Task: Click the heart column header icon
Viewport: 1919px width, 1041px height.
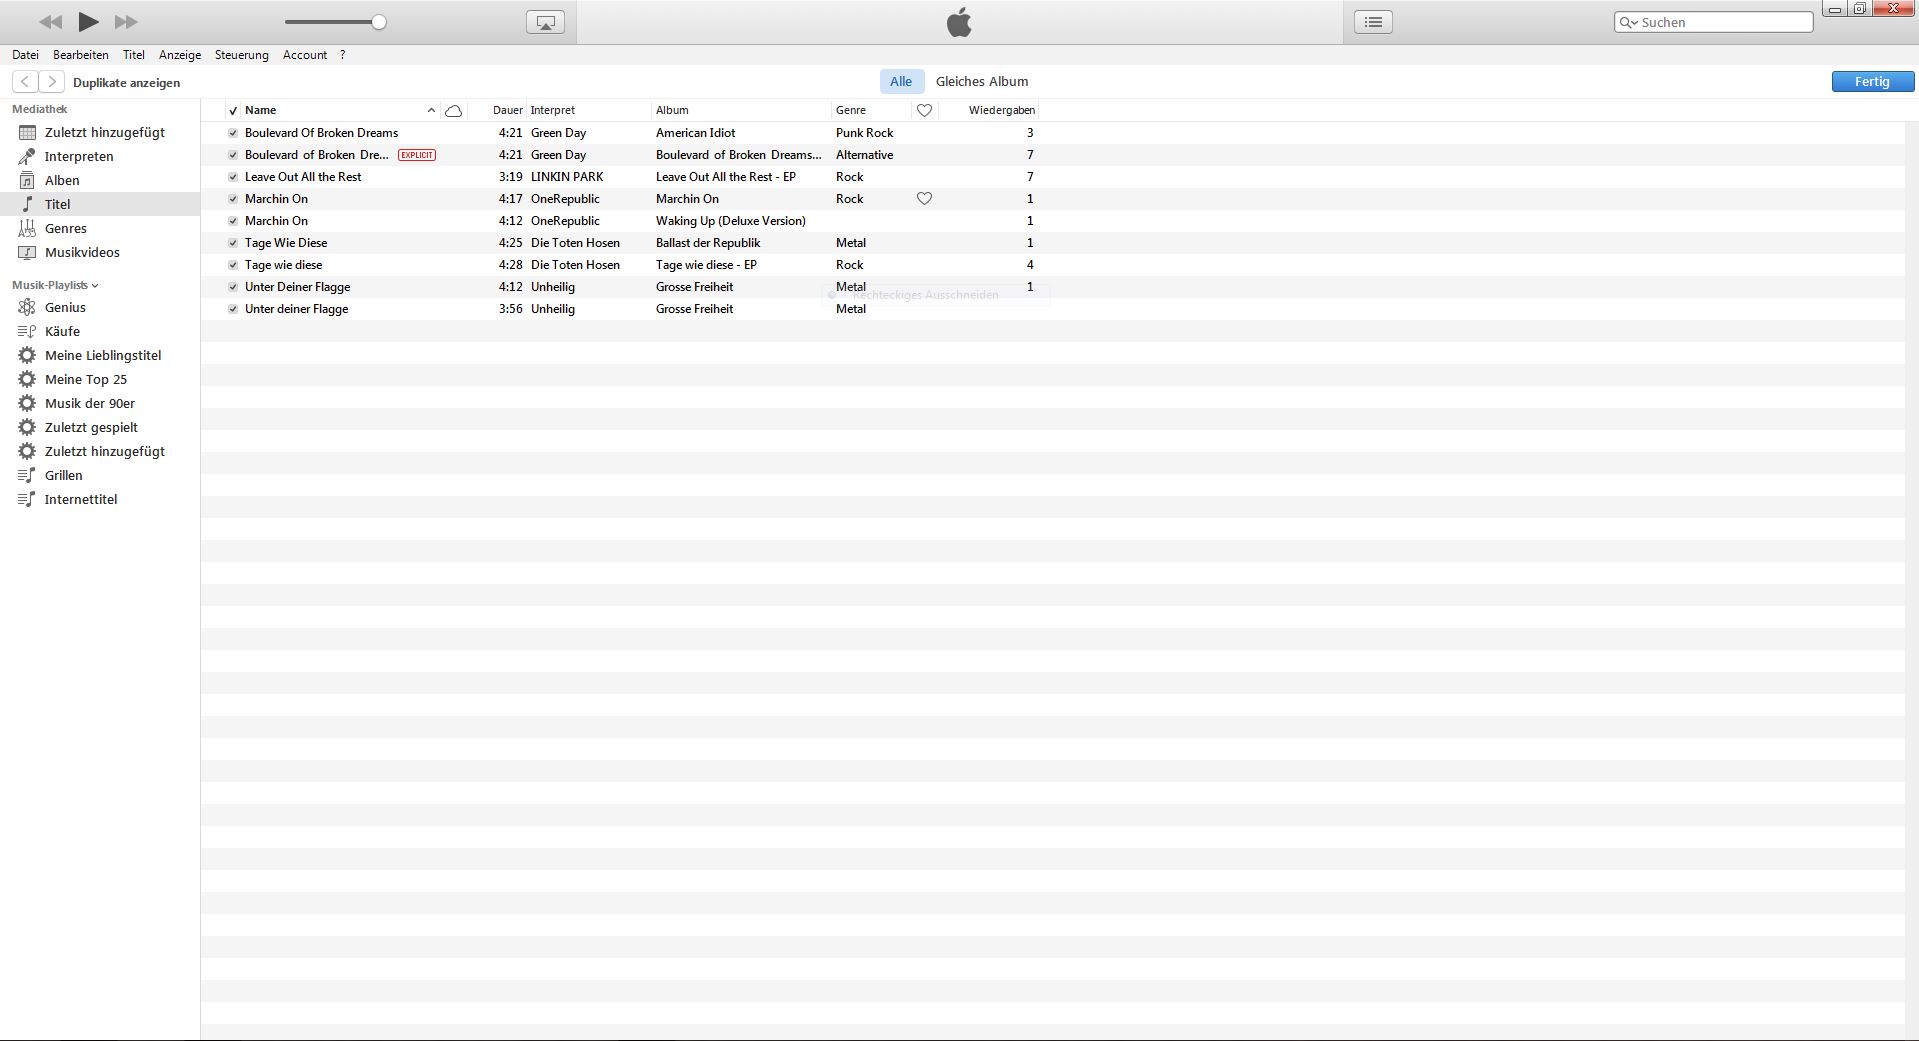Action: tap(924, 110)
